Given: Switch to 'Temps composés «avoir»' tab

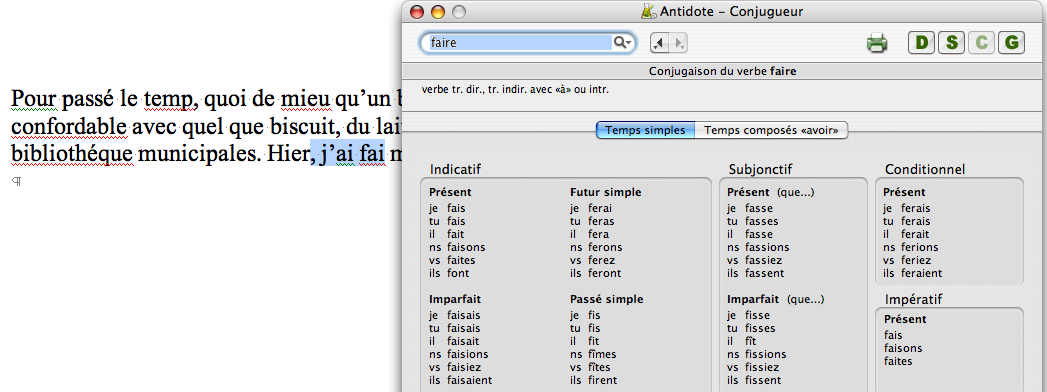Looking at the screenshot, I should pyautogui.click(x=771, y=130).
